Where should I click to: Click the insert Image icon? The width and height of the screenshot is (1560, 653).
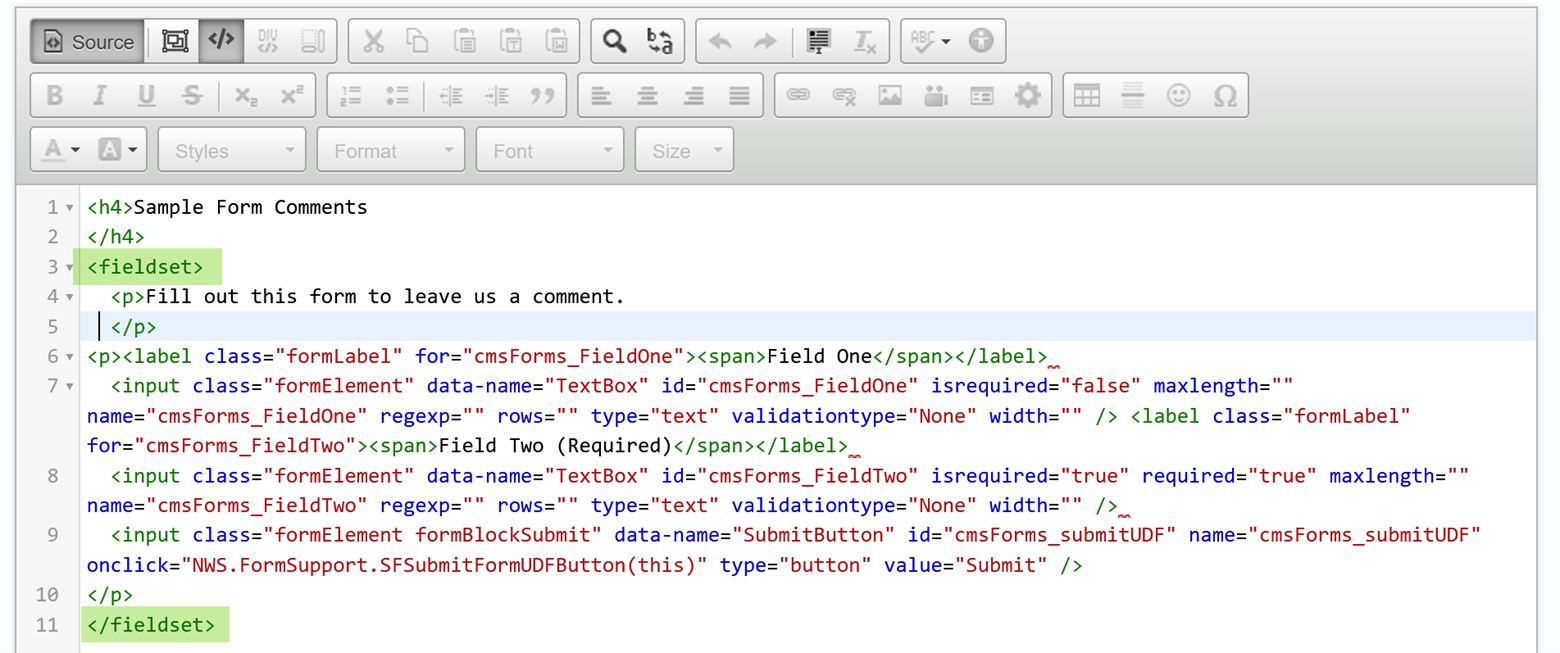890,96
